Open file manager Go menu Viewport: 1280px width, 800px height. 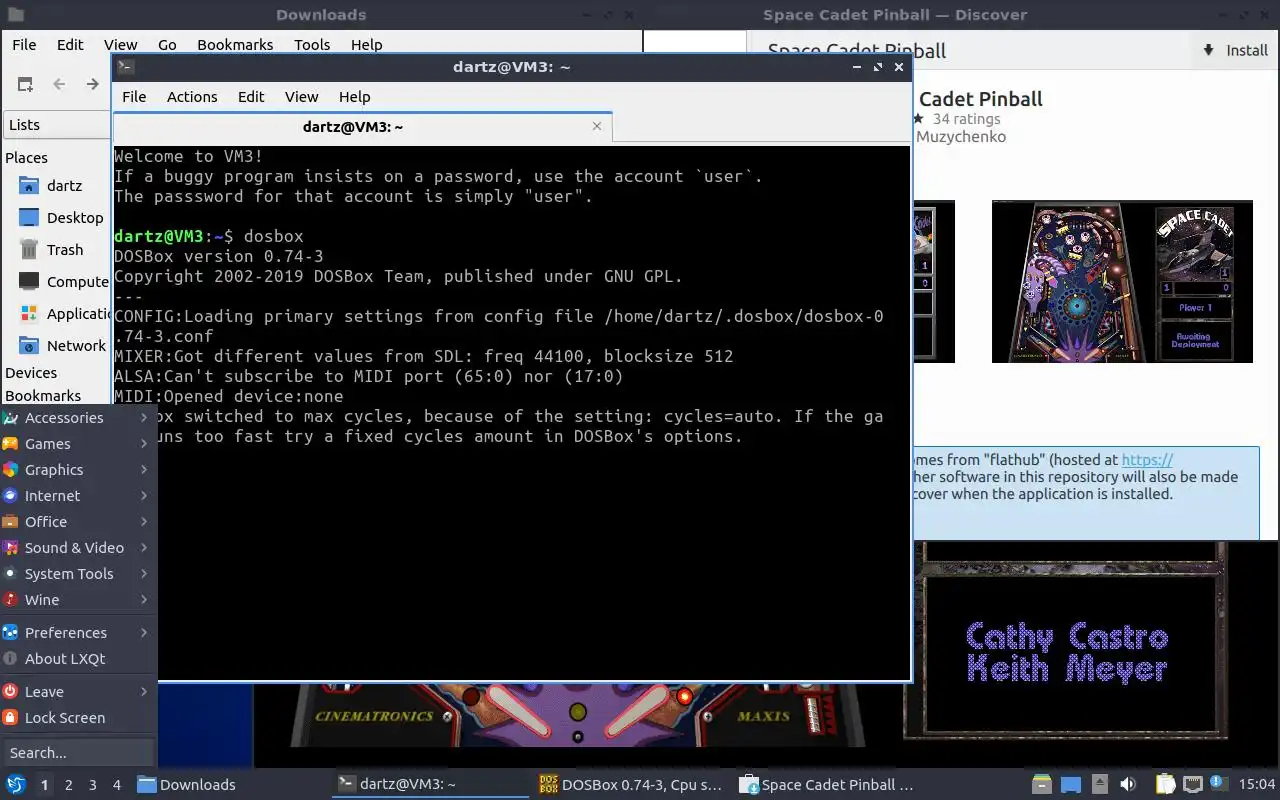pos(167,45)
